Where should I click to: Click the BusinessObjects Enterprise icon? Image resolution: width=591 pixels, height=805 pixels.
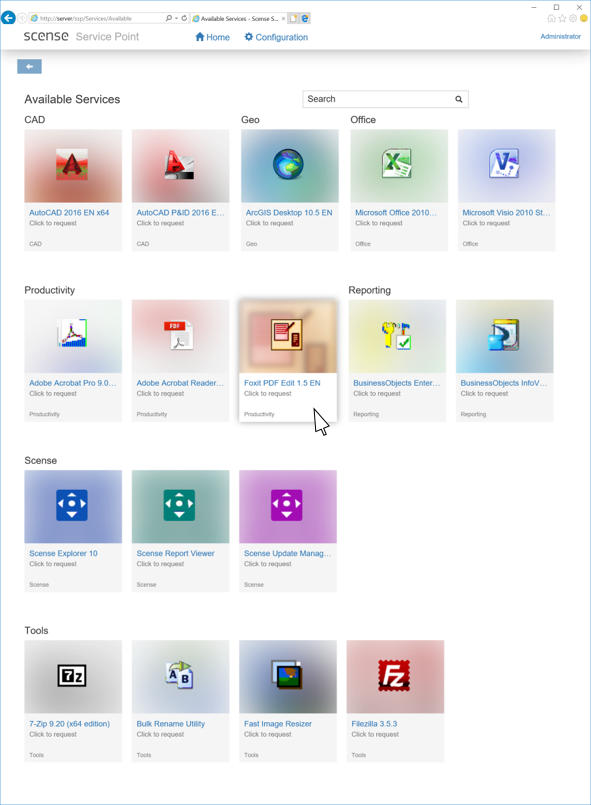396,335
